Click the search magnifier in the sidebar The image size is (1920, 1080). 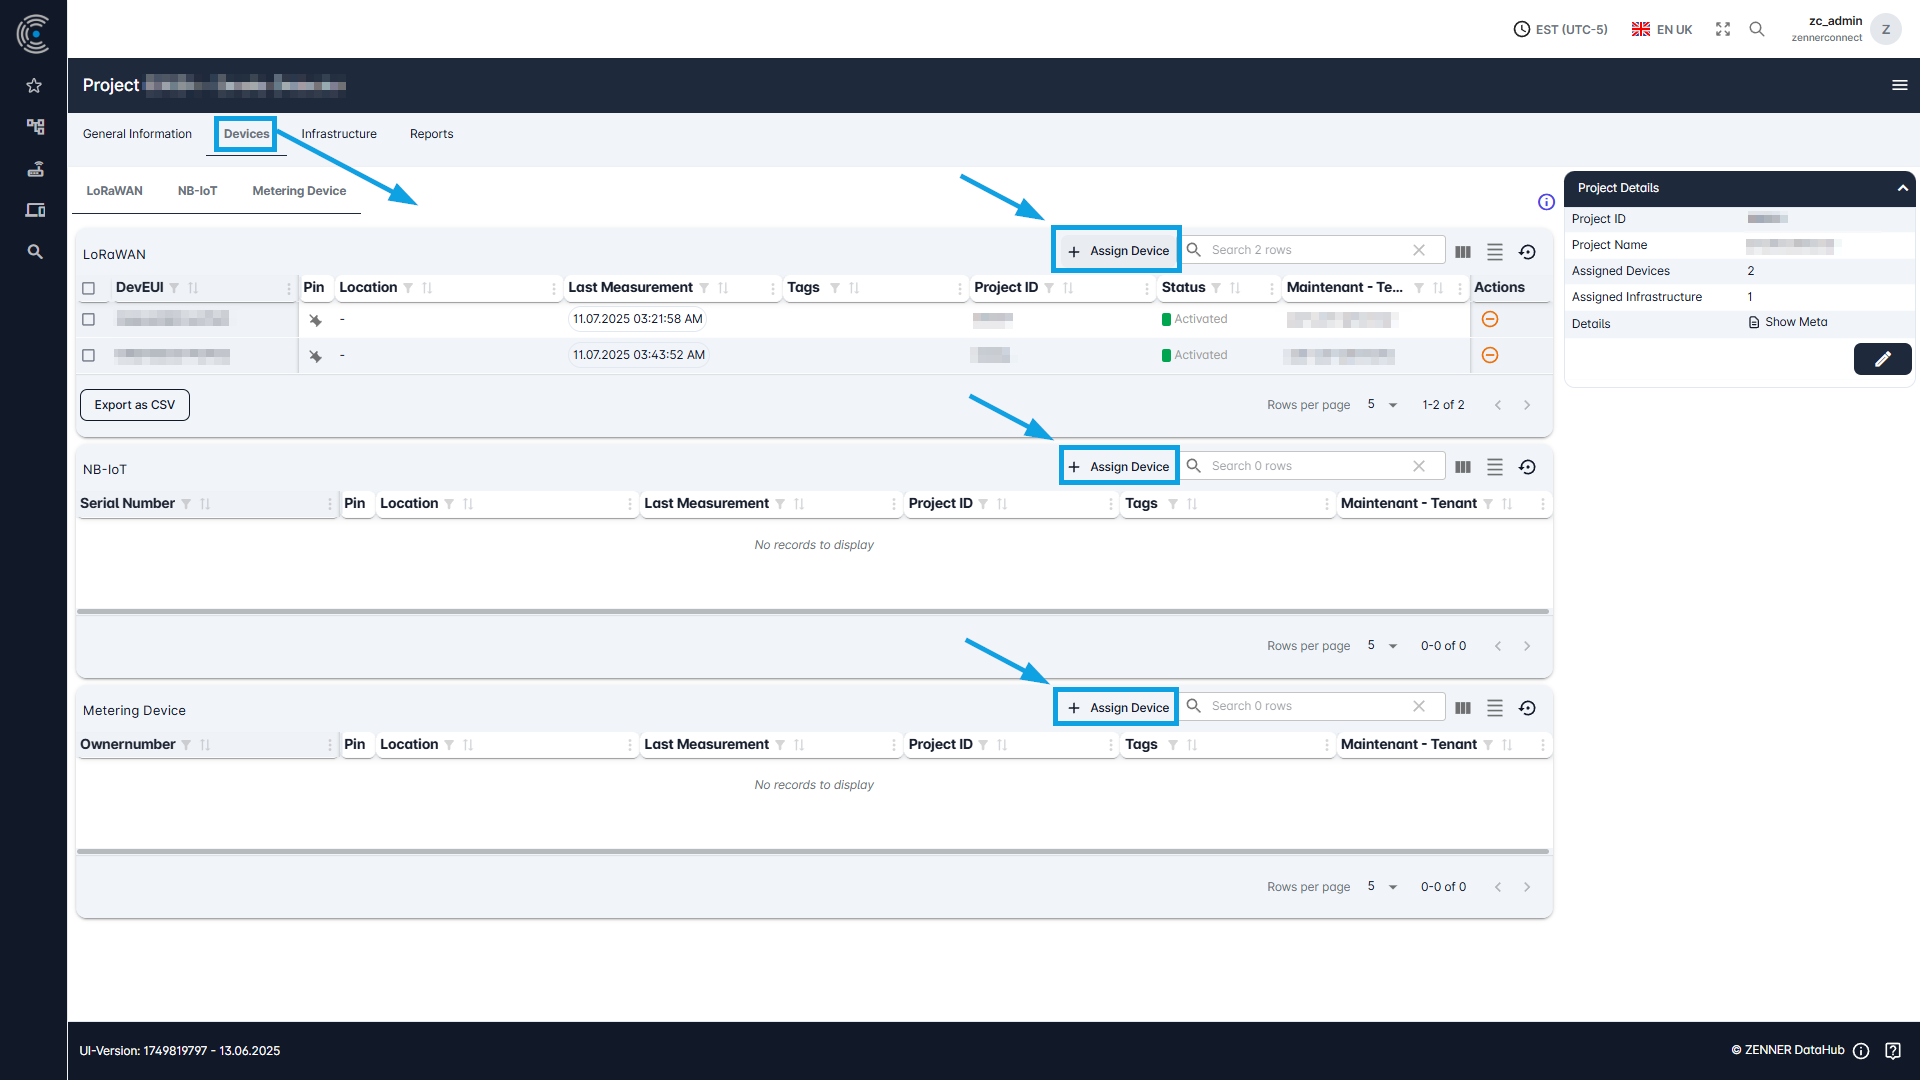[34, 251]
